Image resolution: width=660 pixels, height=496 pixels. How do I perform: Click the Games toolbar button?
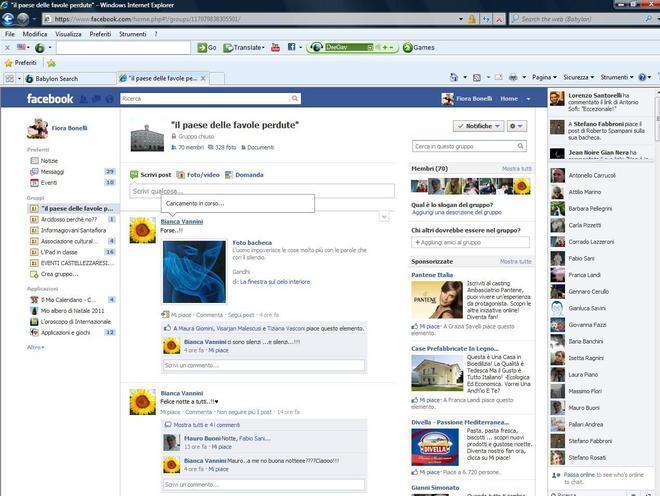418,48
